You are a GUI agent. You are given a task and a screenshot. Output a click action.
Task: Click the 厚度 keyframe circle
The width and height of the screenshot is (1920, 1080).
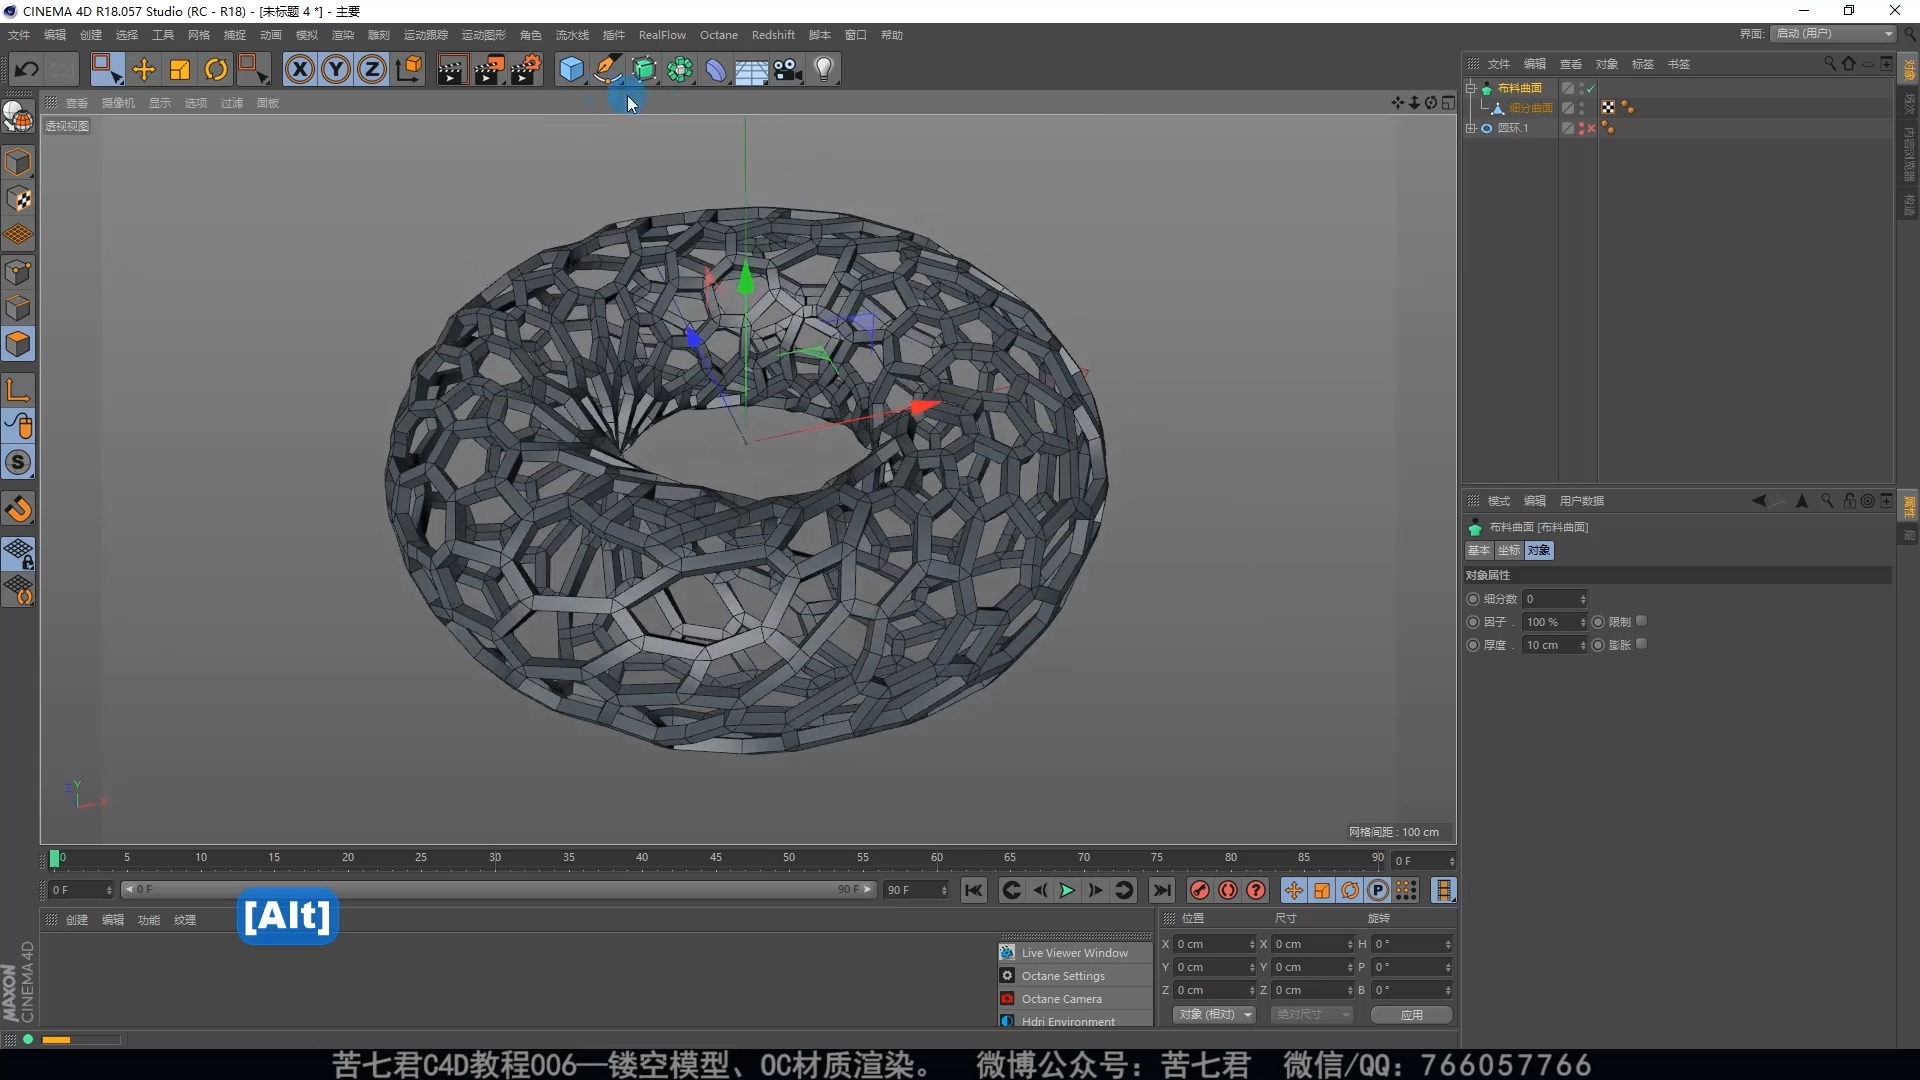[1473, 645]
